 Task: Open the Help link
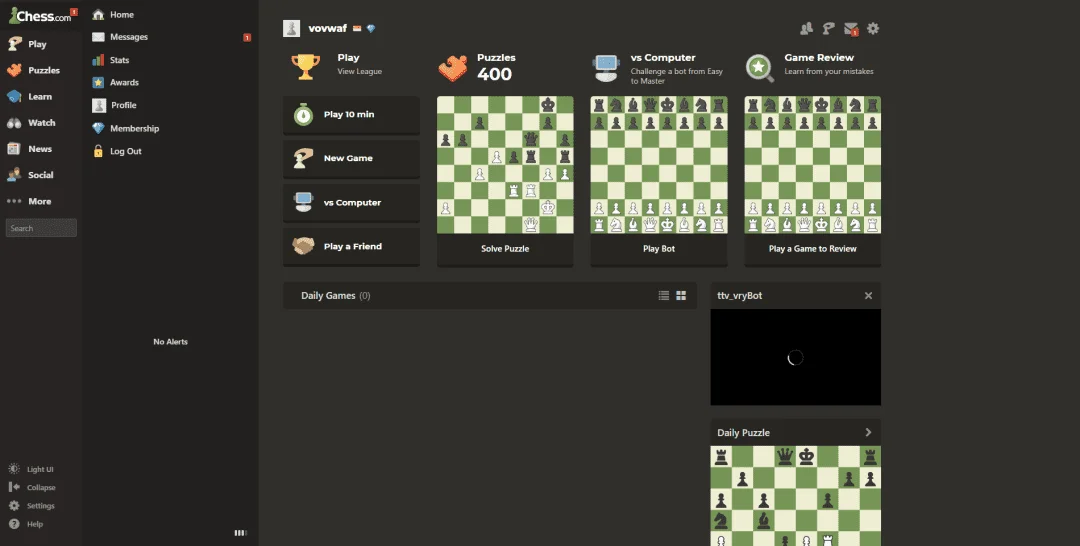coord(25,524)
